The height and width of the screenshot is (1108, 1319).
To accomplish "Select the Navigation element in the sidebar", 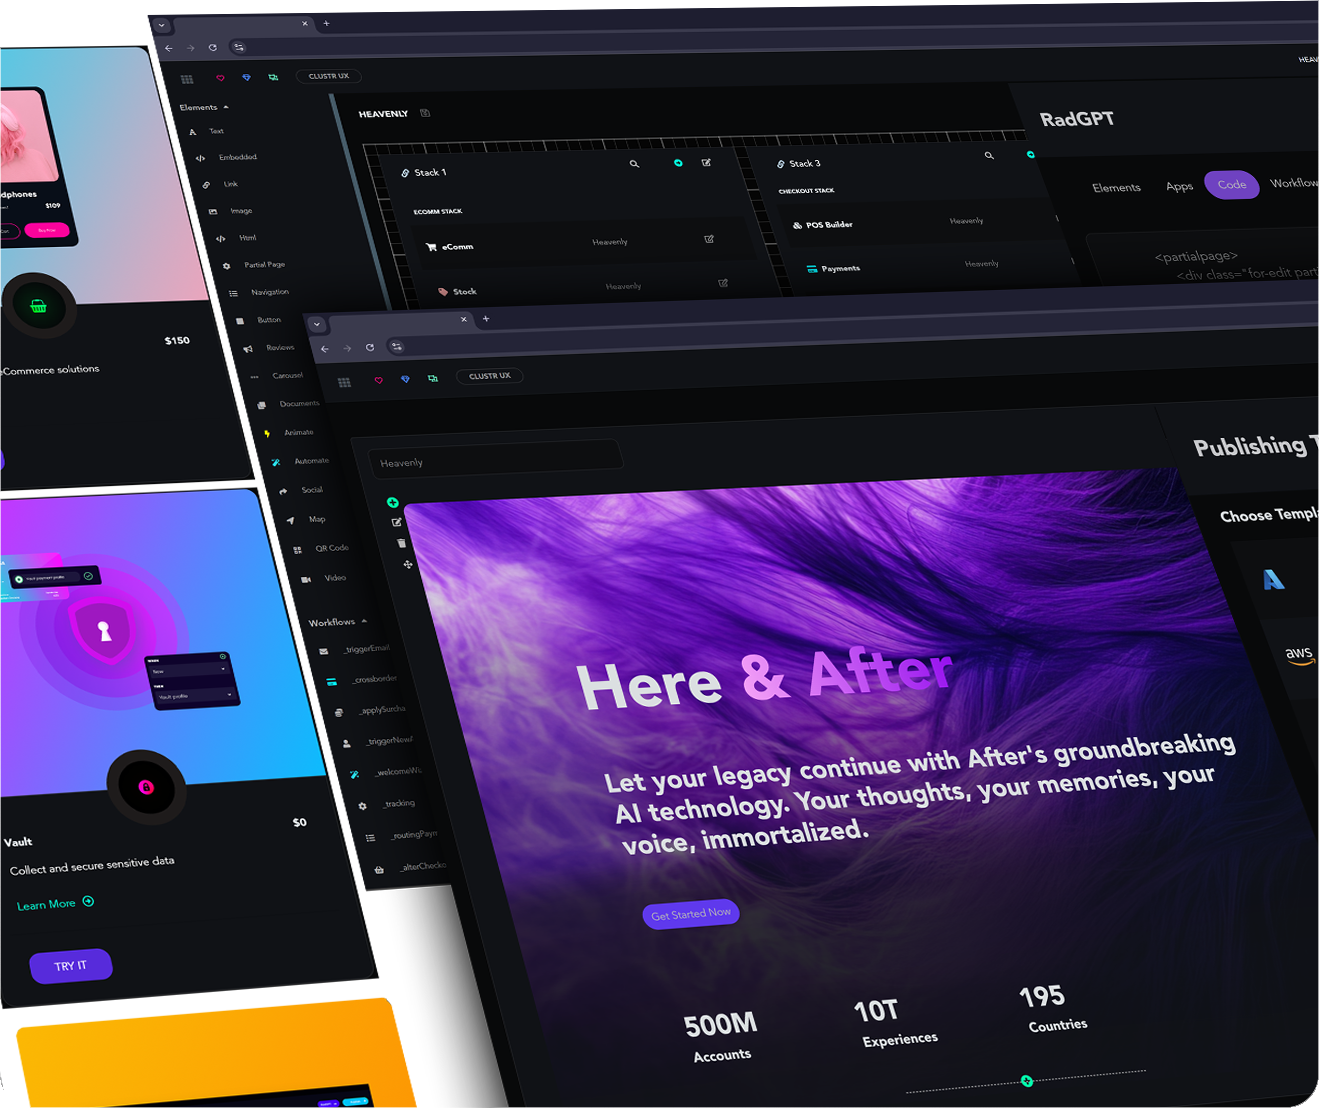I will [270, 292].
